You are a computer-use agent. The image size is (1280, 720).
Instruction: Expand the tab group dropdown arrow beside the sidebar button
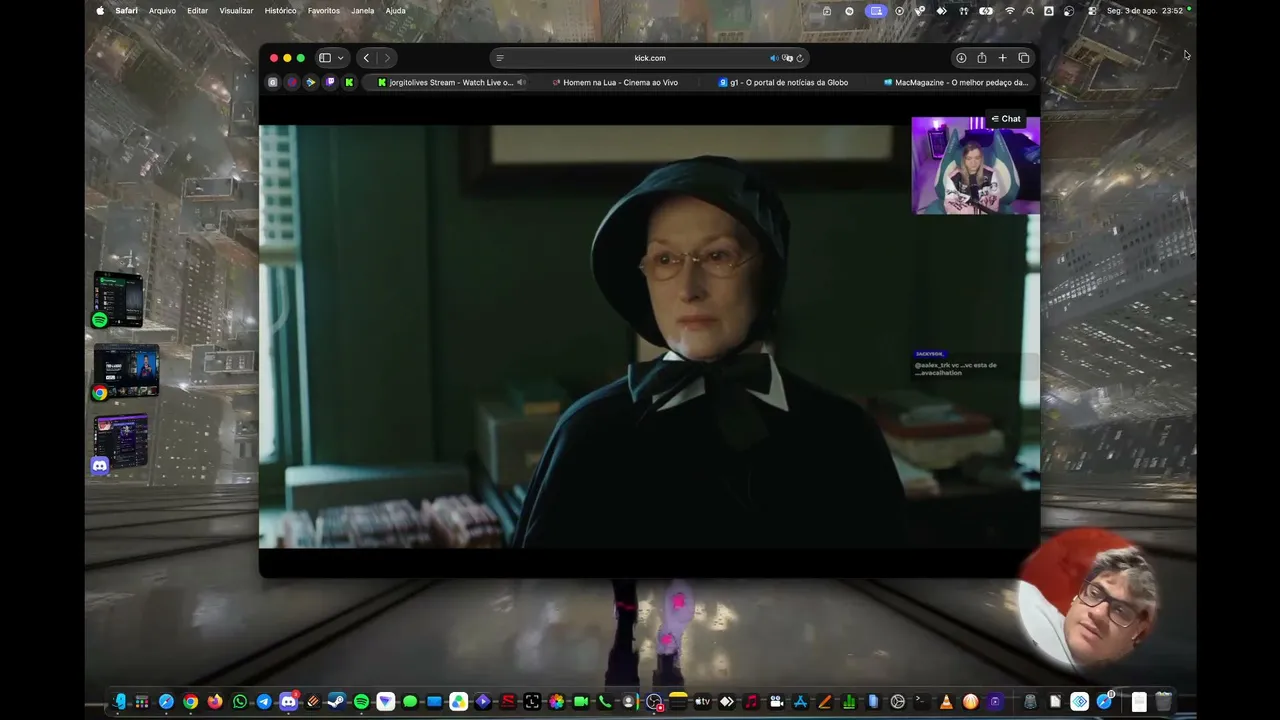pos(340,58)
